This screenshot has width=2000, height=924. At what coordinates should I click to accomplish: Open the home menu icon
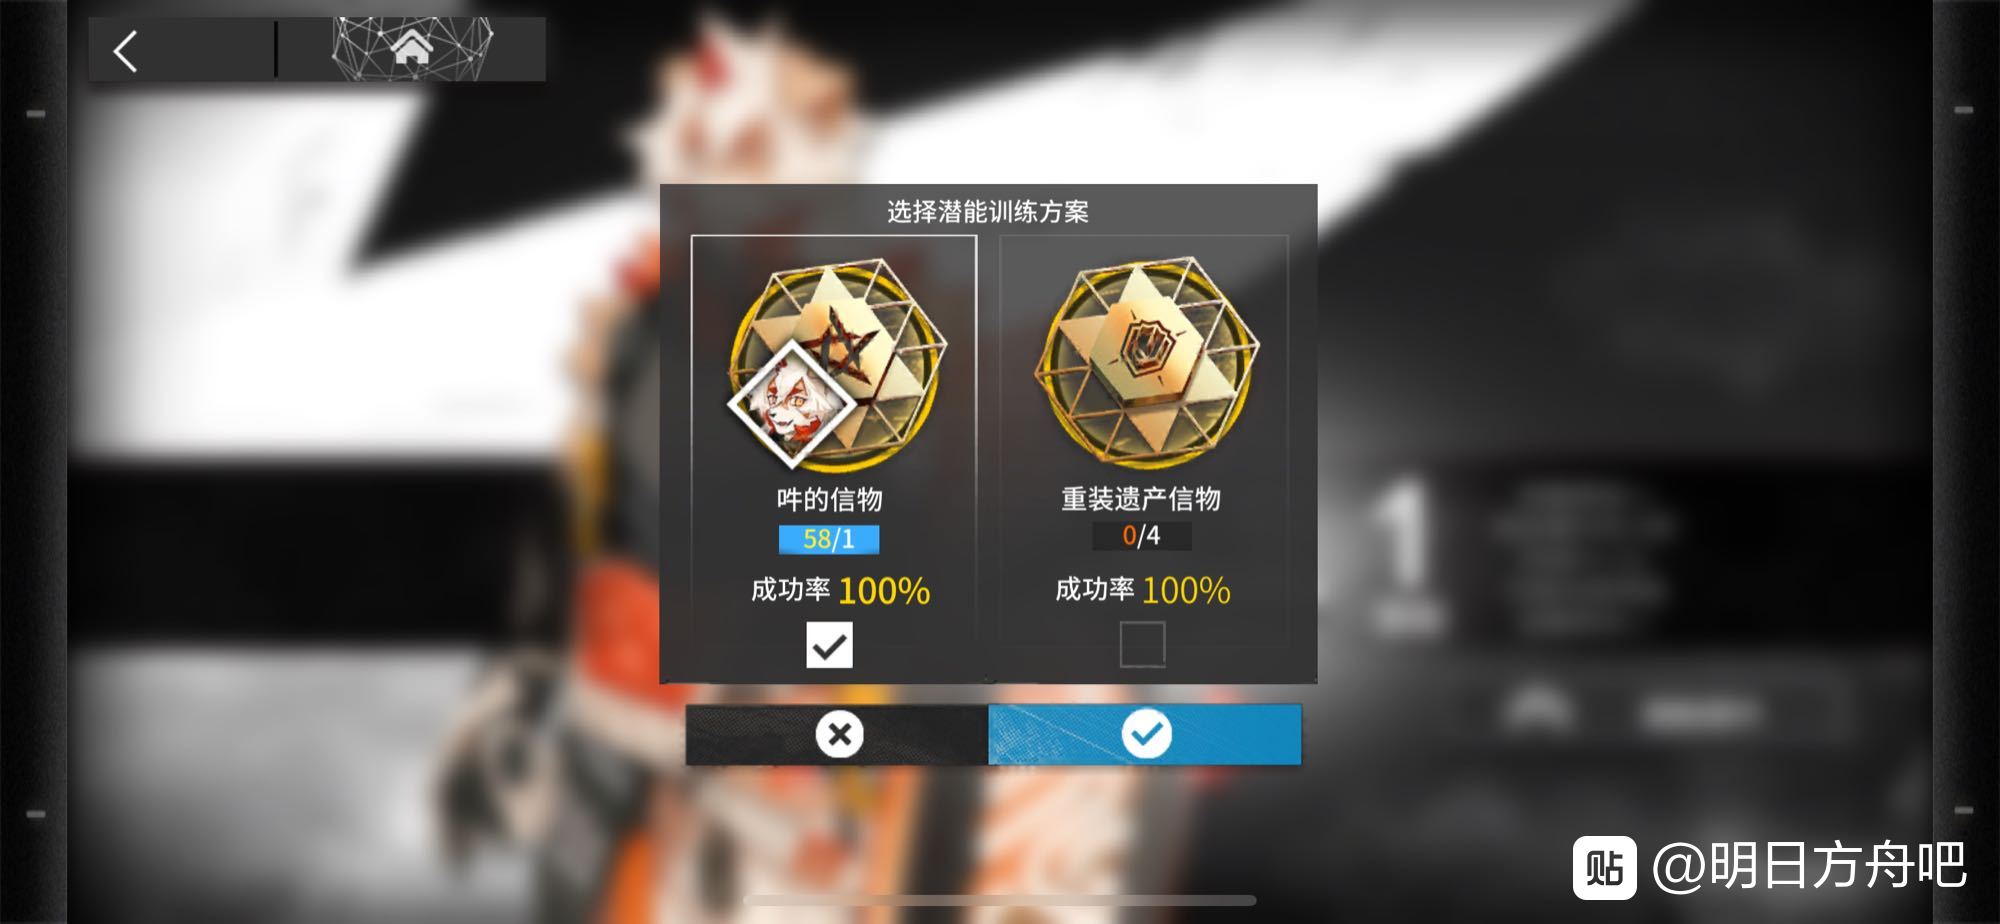[412, 47]
